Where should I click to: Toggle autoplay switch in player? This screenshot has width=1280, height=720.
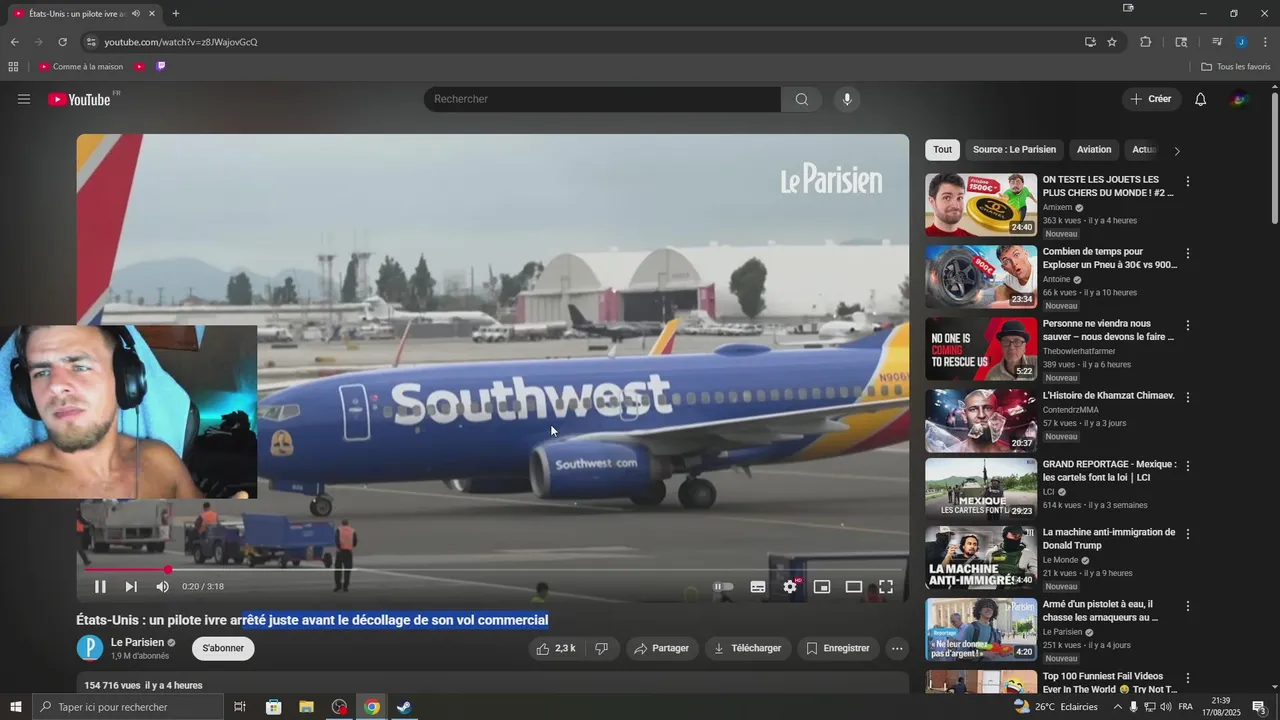pyautogui.click(x=723, y=587)
